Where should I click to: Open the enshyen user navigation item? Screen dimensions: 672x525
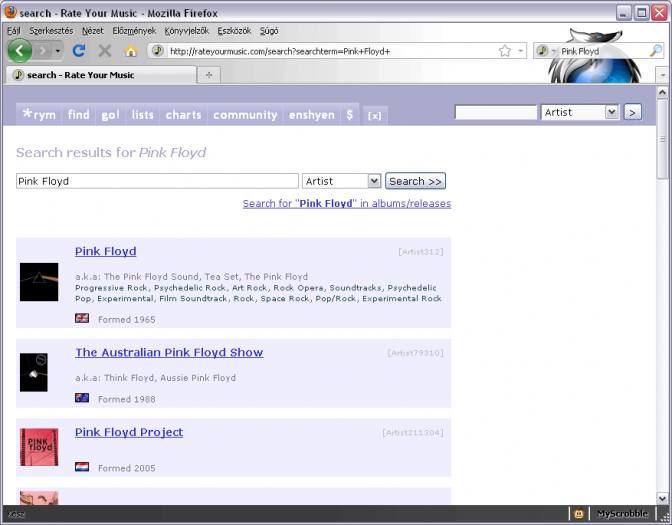coord(312,115)
